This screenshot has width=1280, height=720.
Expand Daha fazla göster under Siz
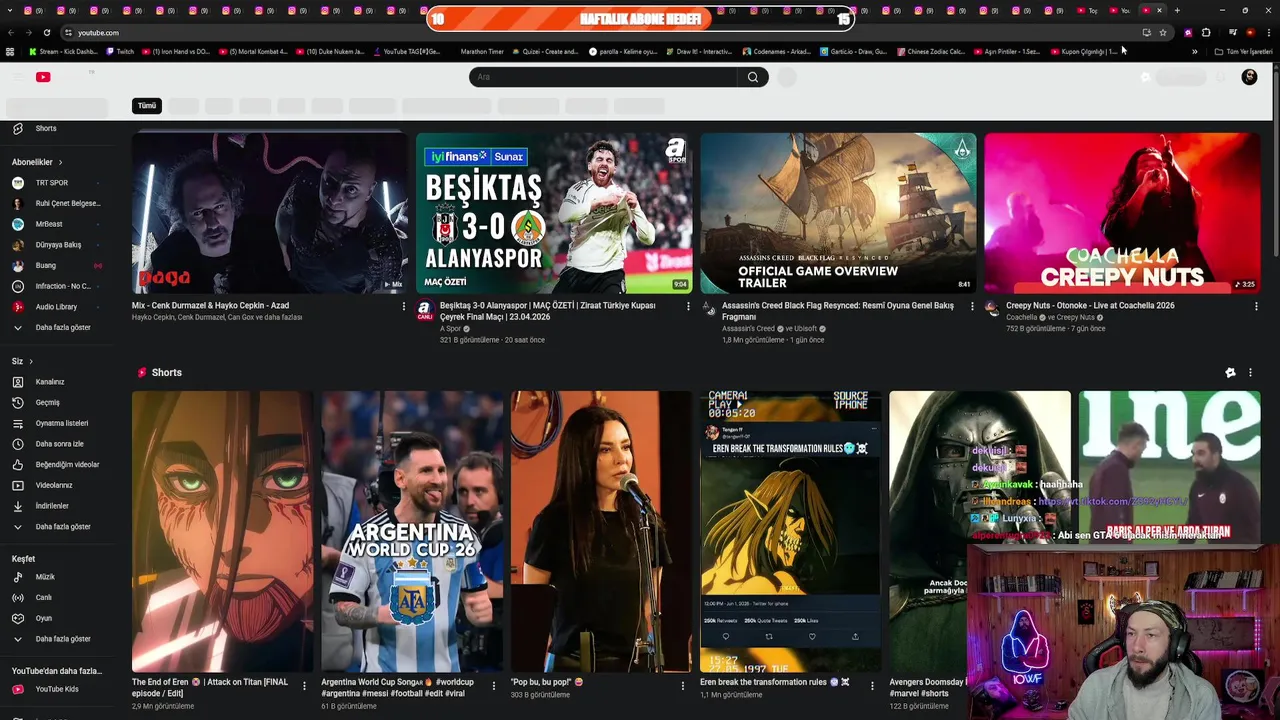pos(61,526)
